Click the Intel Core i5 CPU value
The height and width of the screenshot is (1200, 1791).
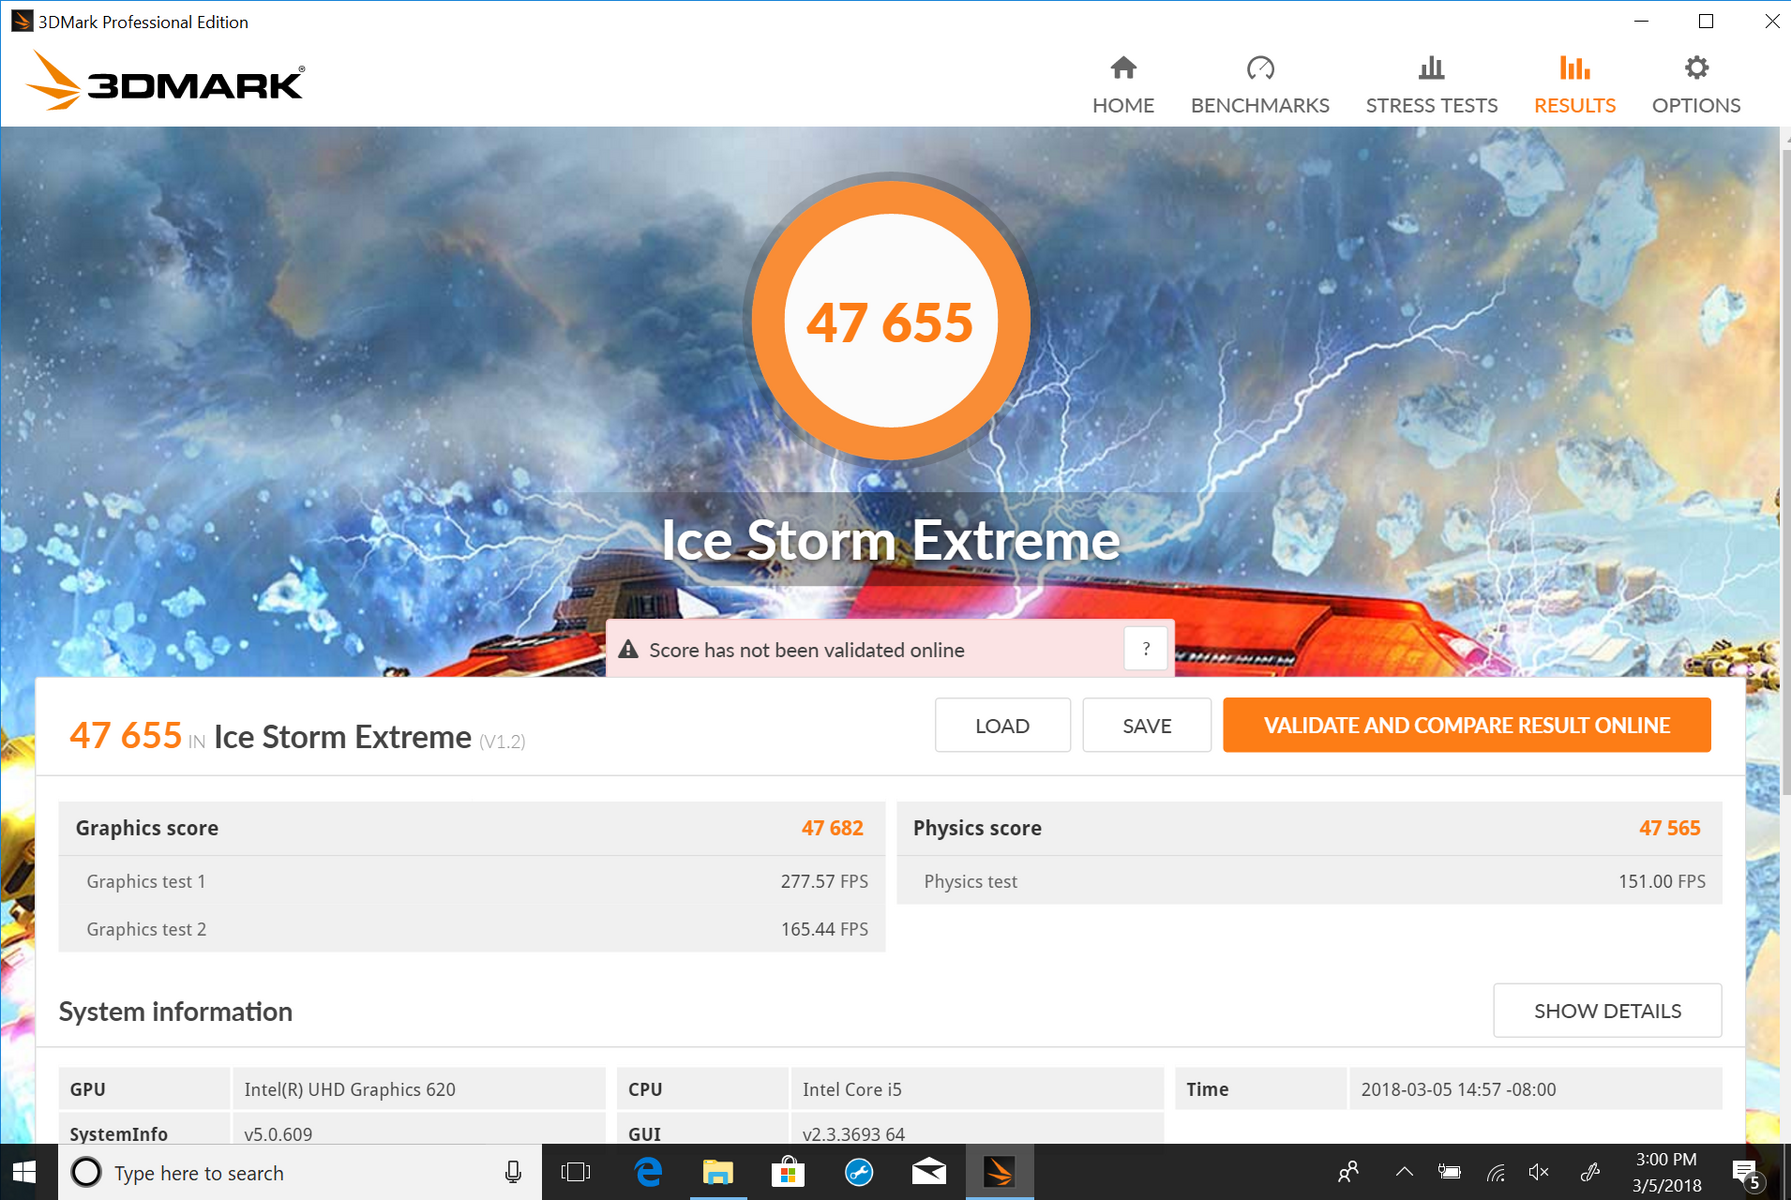pos(852,1089)
